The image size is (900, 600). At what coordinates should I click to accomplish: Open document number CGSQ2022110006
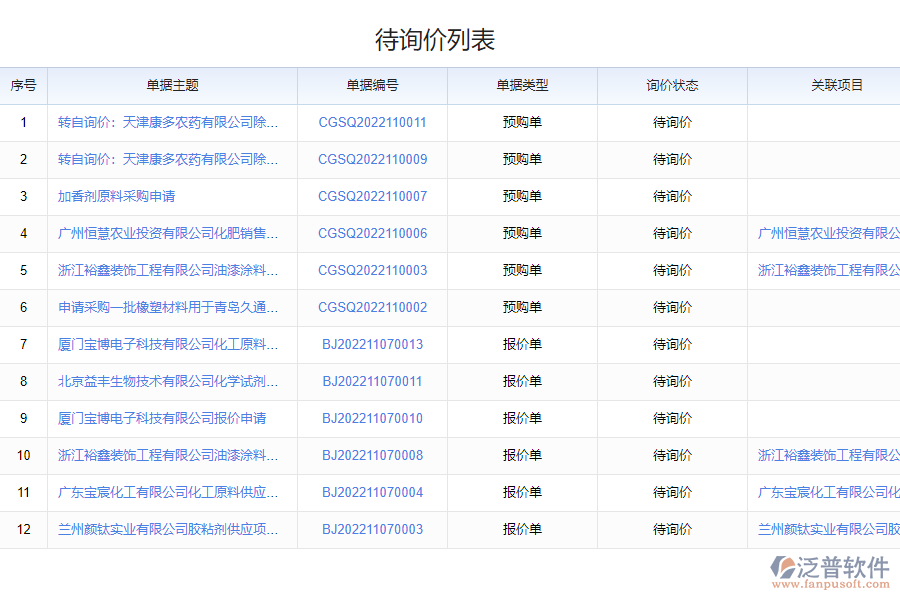pos(372,234)
